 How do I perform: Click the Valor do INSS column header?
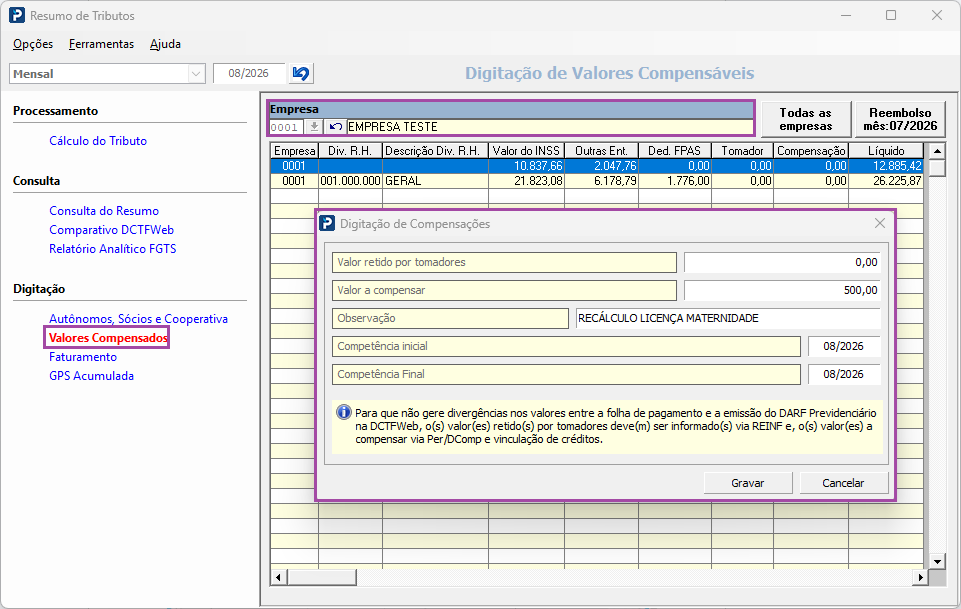[x=526, y=151]
